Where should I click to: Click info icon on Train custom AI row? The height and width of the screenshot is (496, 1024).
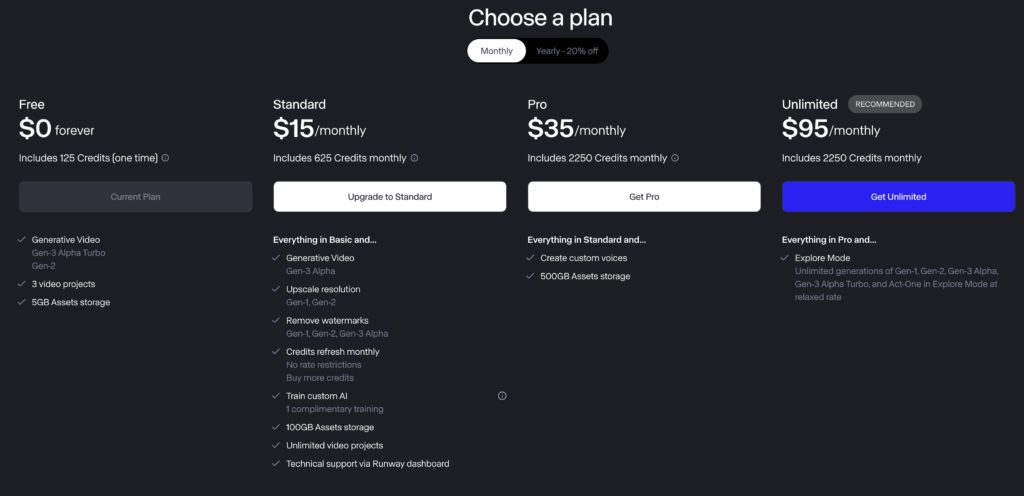tap(502, 395)
